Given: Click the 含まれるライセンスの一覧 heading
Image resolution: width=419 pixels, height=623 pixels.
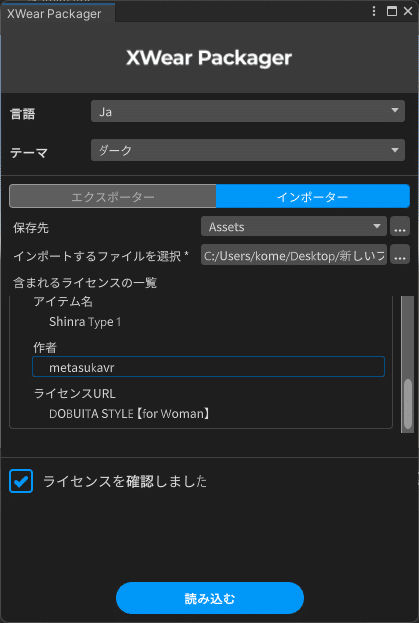Looking at the screenshot, I should [85, 283].
